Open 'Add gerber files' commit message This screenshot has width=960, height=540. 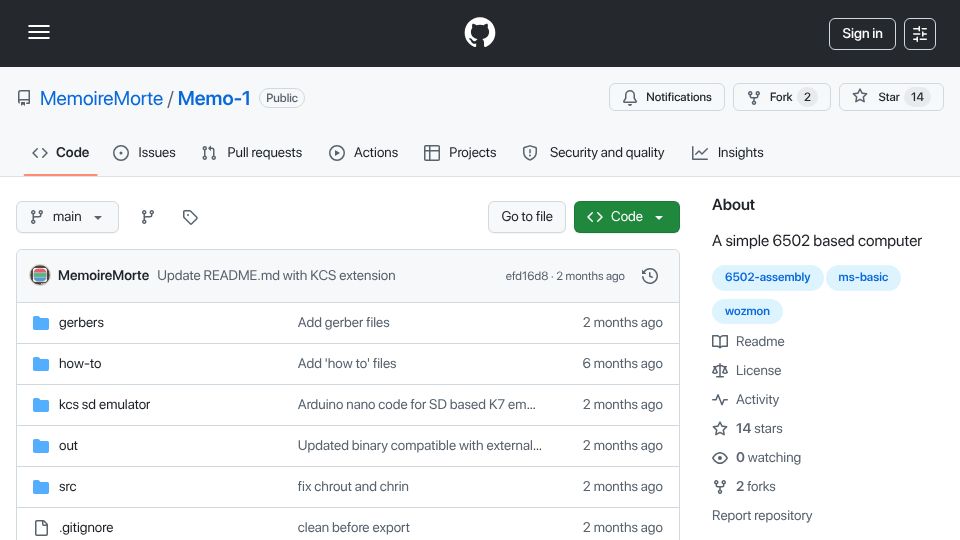[343, 323]
